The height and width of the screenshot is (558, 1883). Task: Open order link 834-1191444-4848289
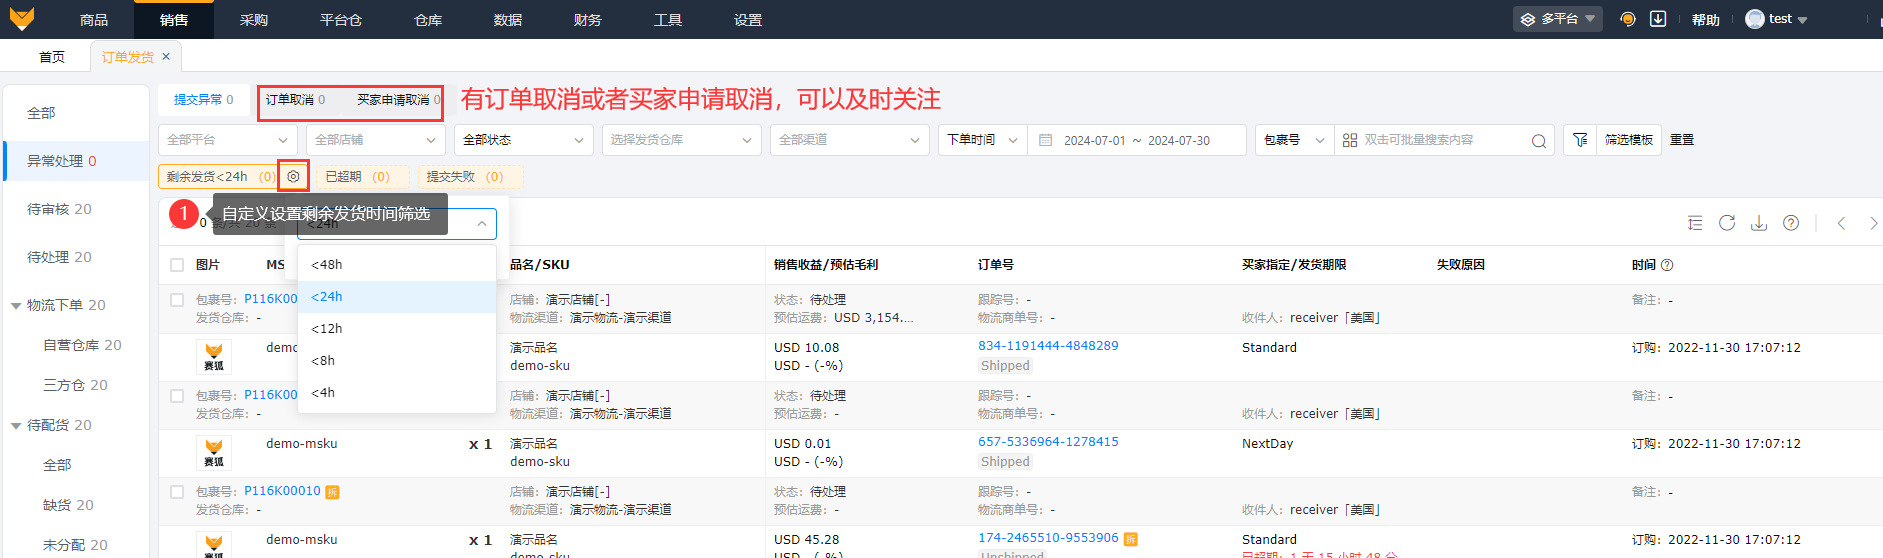(1048, 346)
